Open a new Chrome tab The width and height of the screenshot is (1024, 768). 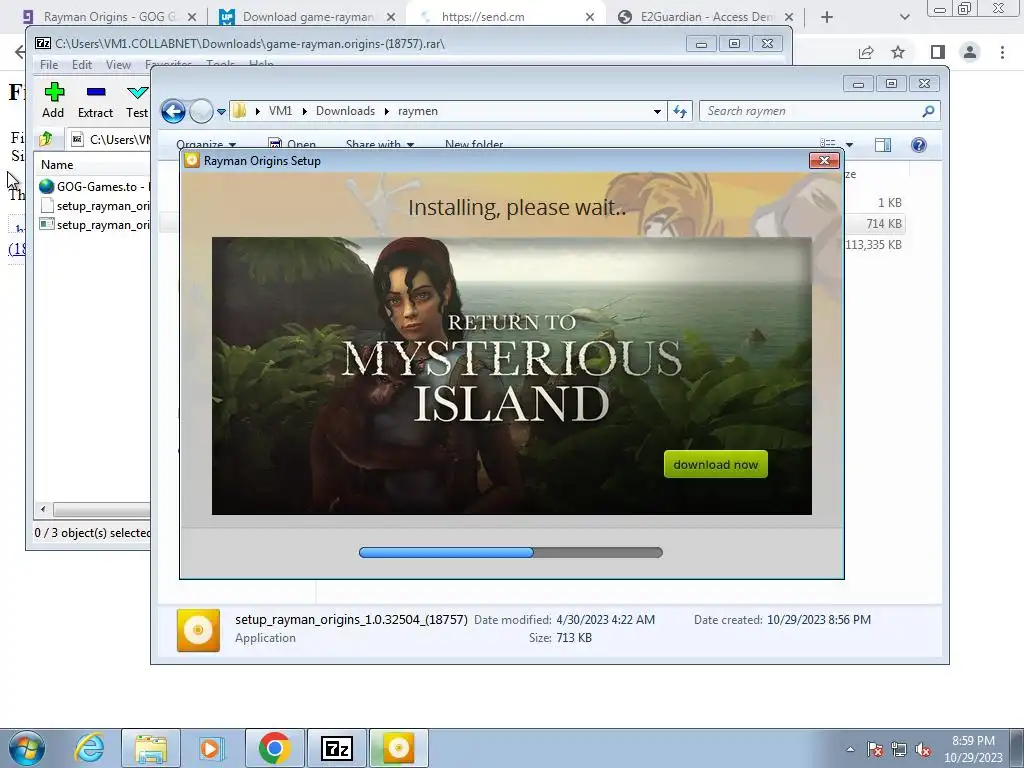[827, 17]
